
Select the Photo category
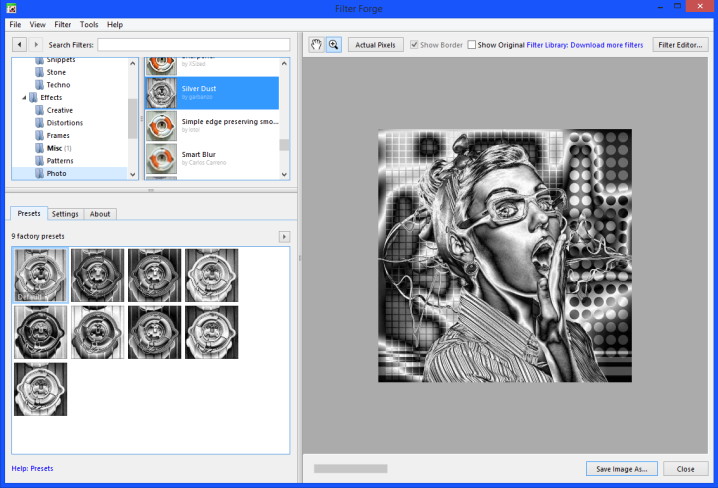(56, 174)
